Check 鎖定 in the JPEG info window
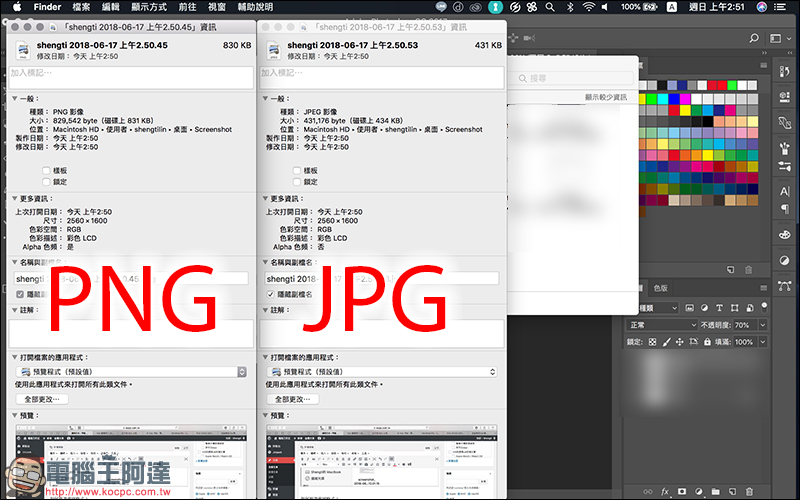The image size is (800, 500). click(297, 182)
